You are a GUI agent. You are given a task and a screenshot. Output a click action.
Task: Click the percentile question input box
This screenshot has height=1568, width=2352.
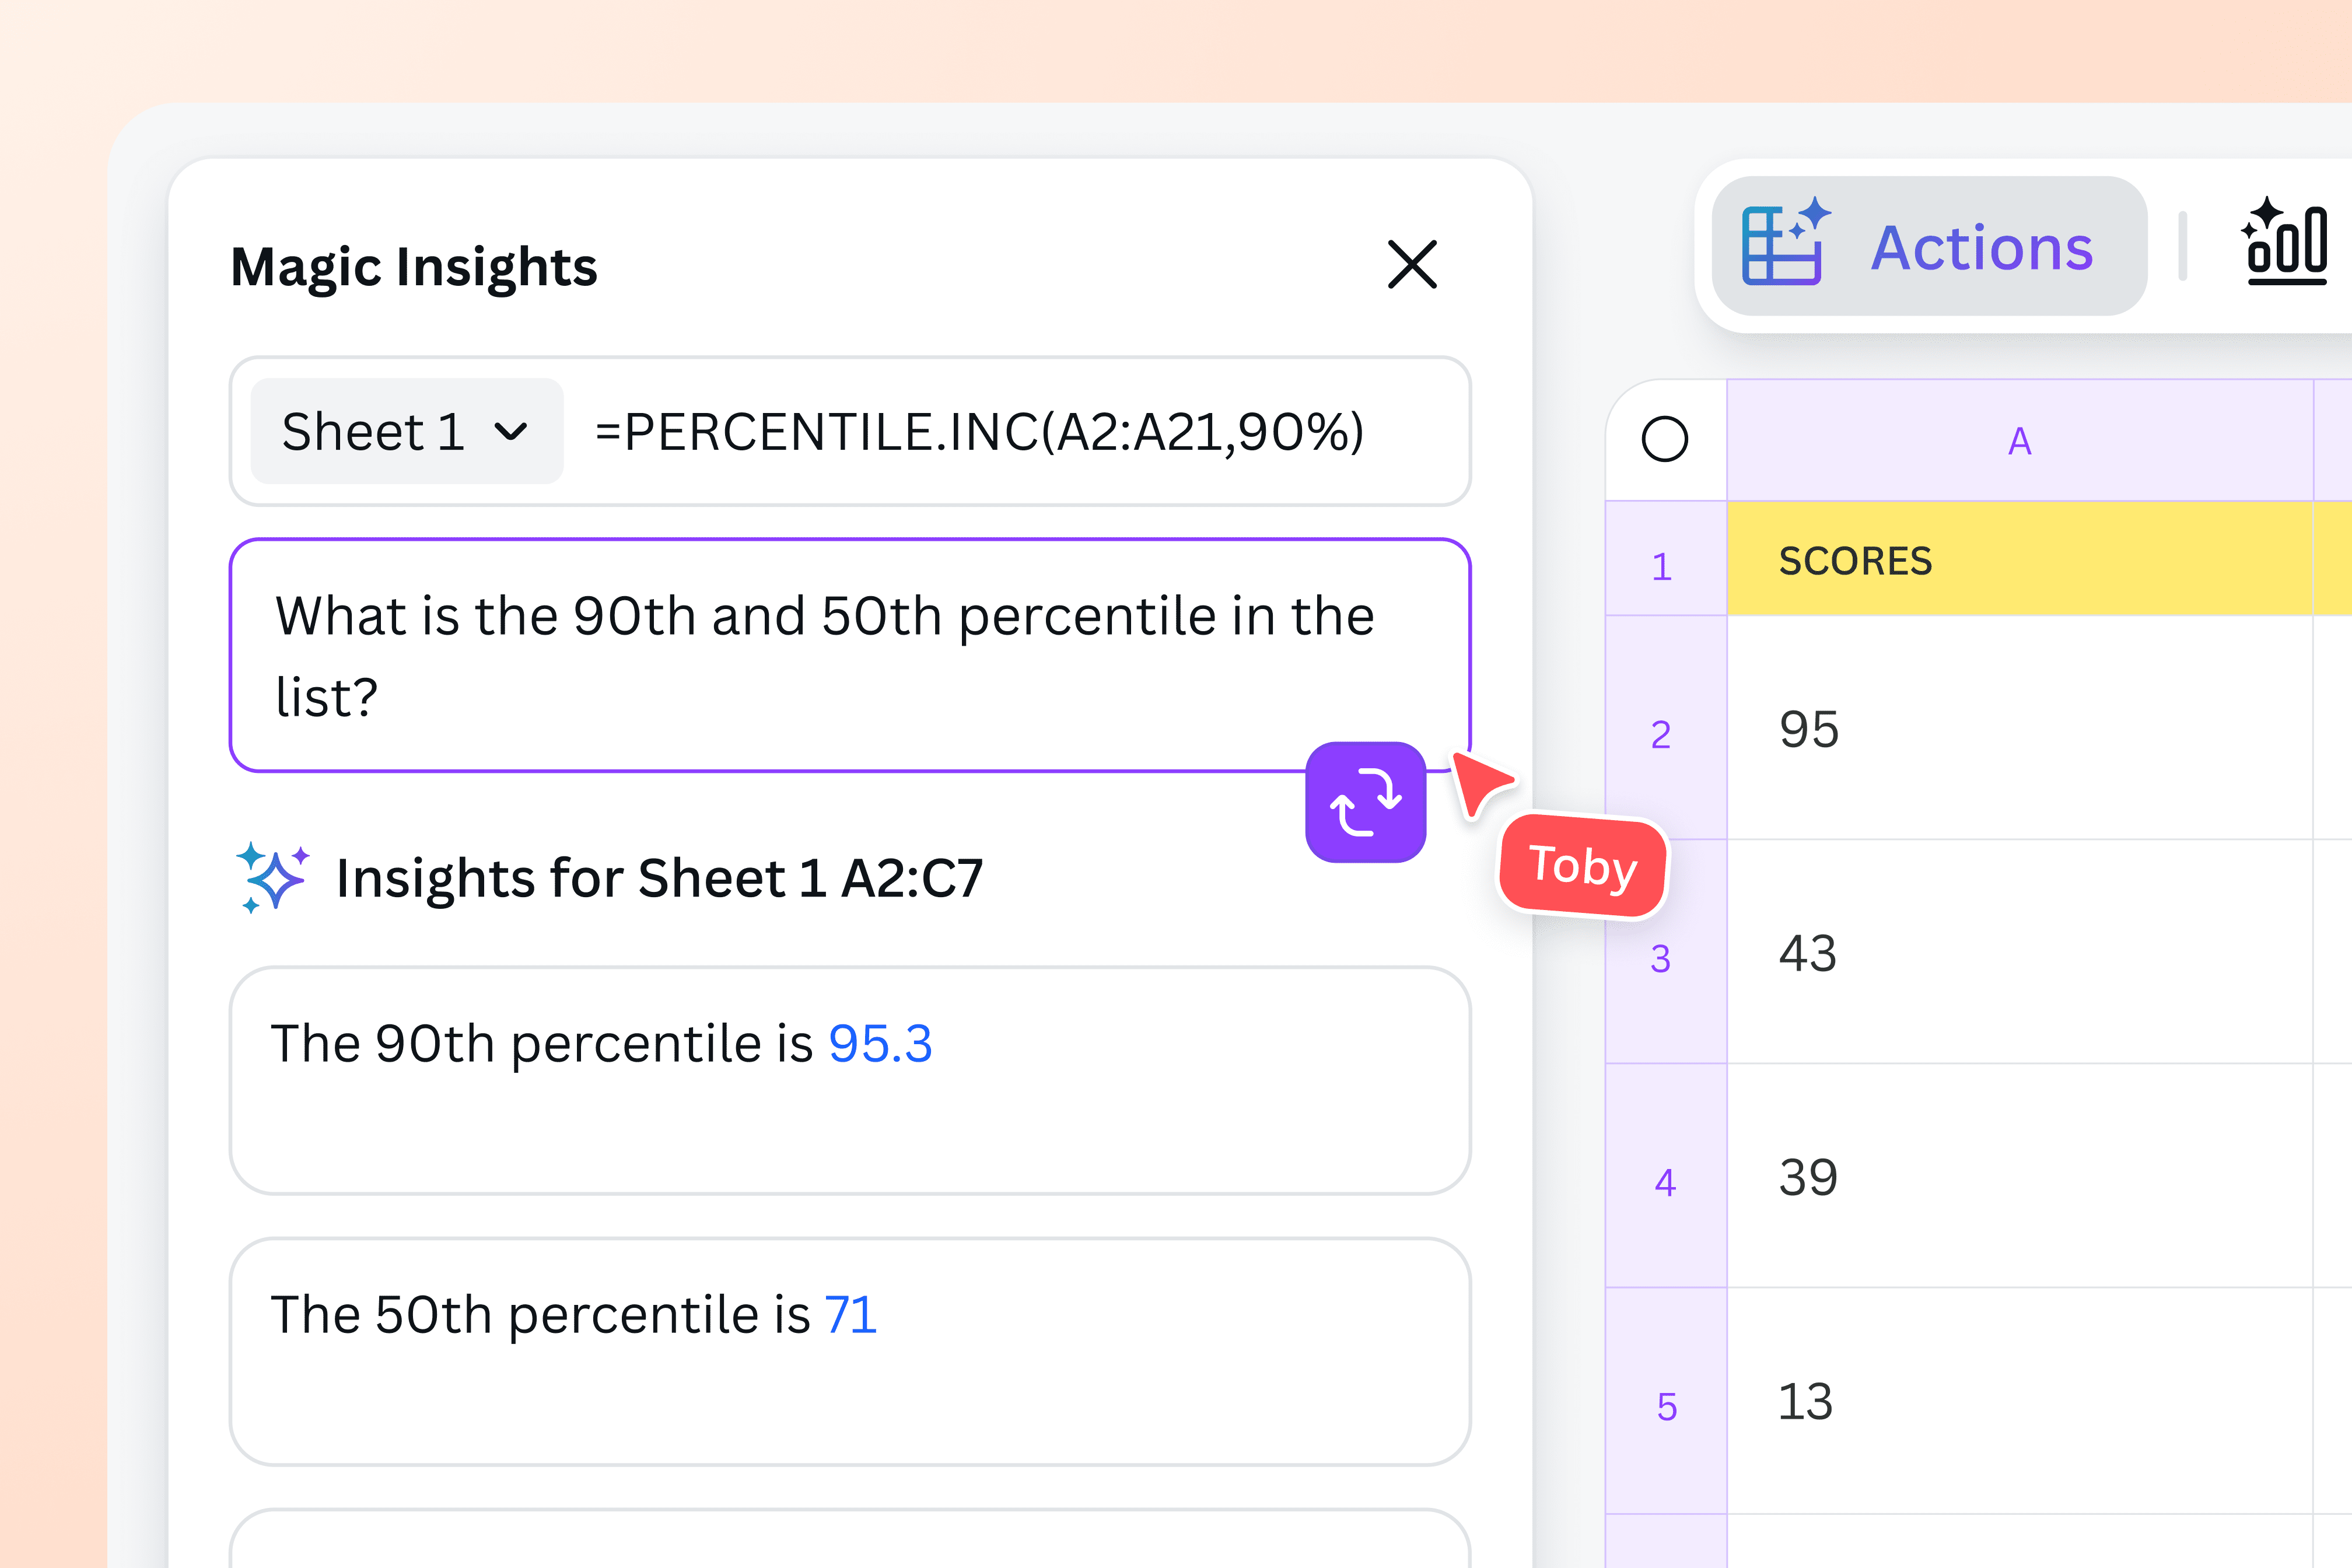[x=850, y=655]
